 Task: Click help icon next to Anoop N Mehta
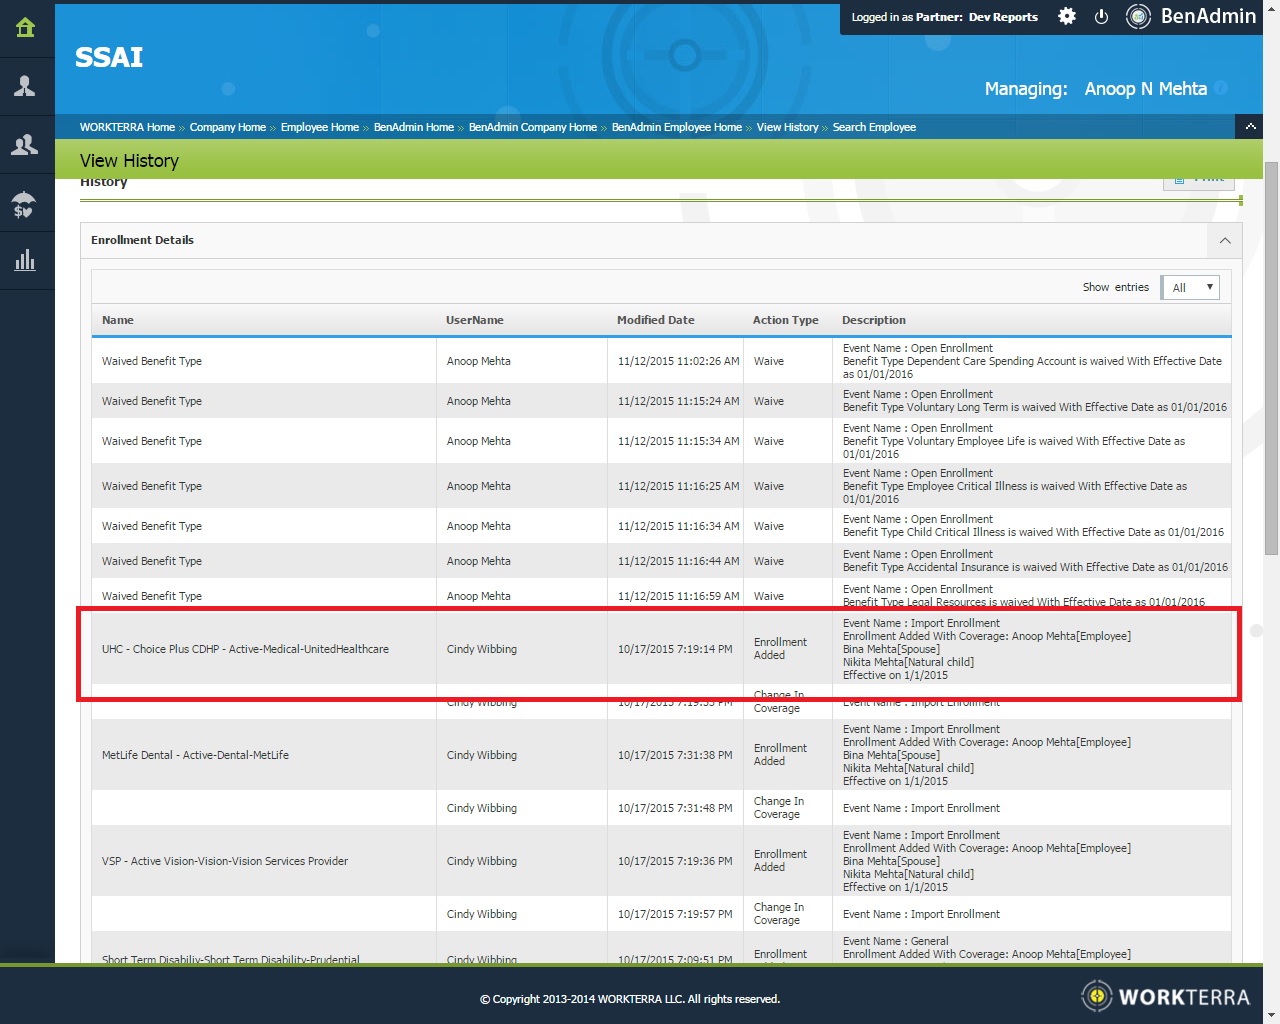pos(1221,88)
